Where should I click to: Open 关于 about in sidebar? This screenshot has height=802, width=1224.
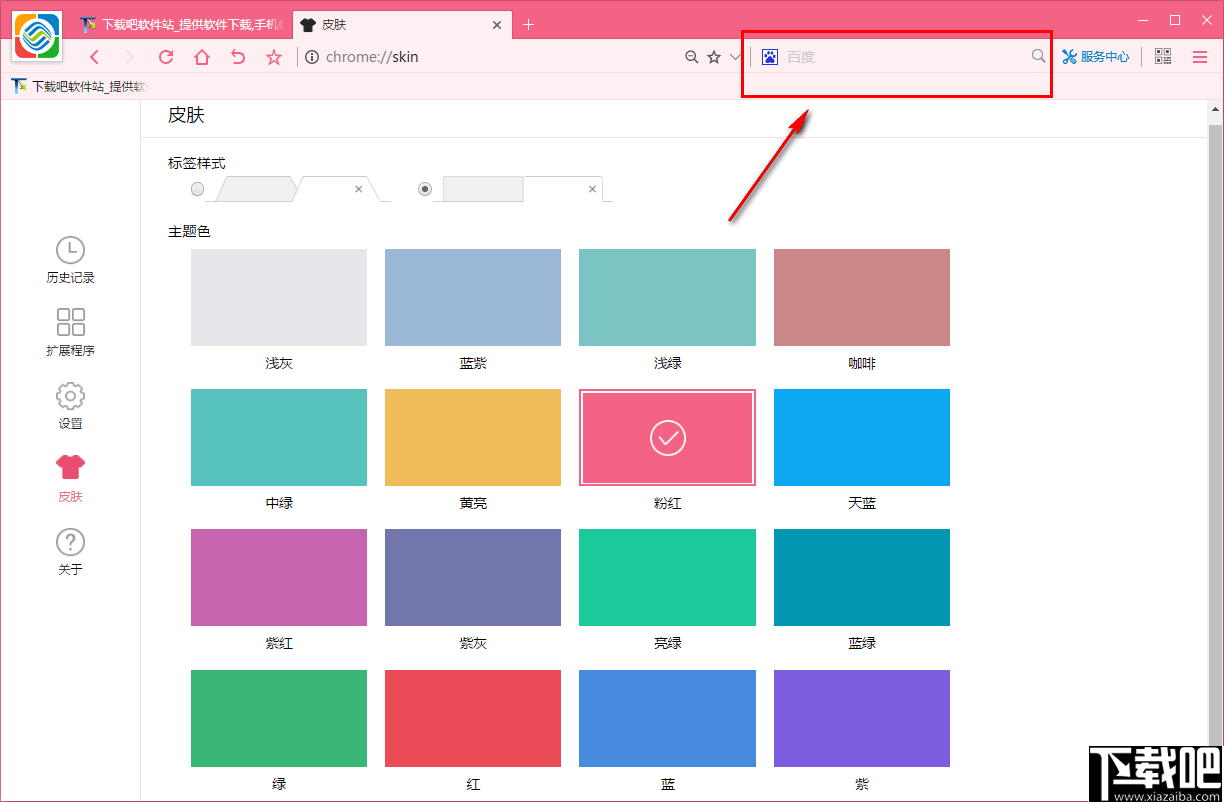click(70, 551)
